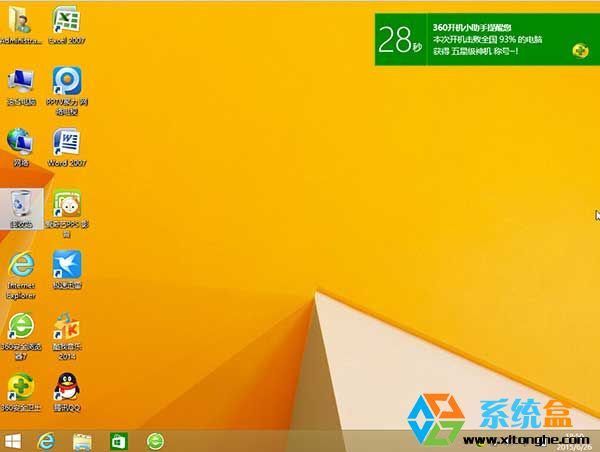Open Internet Explorer from the taskbar
Screen dimensions: 600x452
click(x=46, y=441)
